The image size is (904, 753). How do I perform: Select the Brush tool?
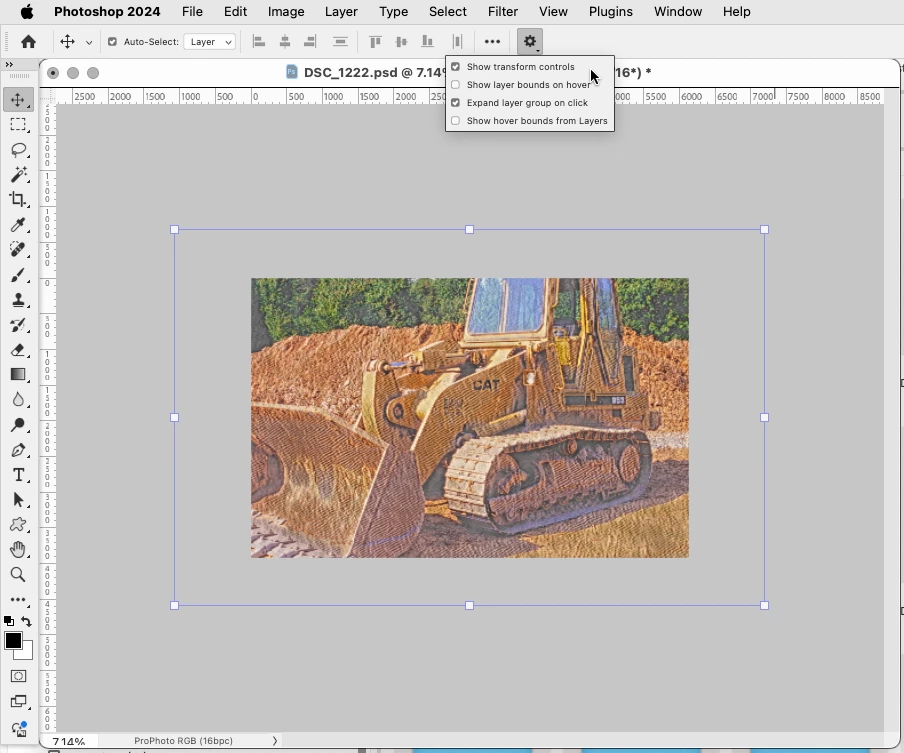18,275
